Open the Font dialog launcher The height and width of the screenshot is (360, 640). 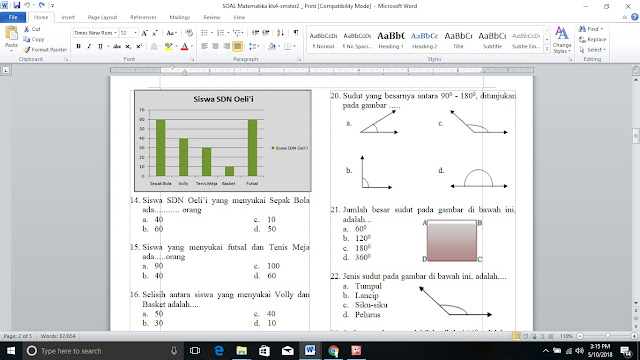click(192, 60)
